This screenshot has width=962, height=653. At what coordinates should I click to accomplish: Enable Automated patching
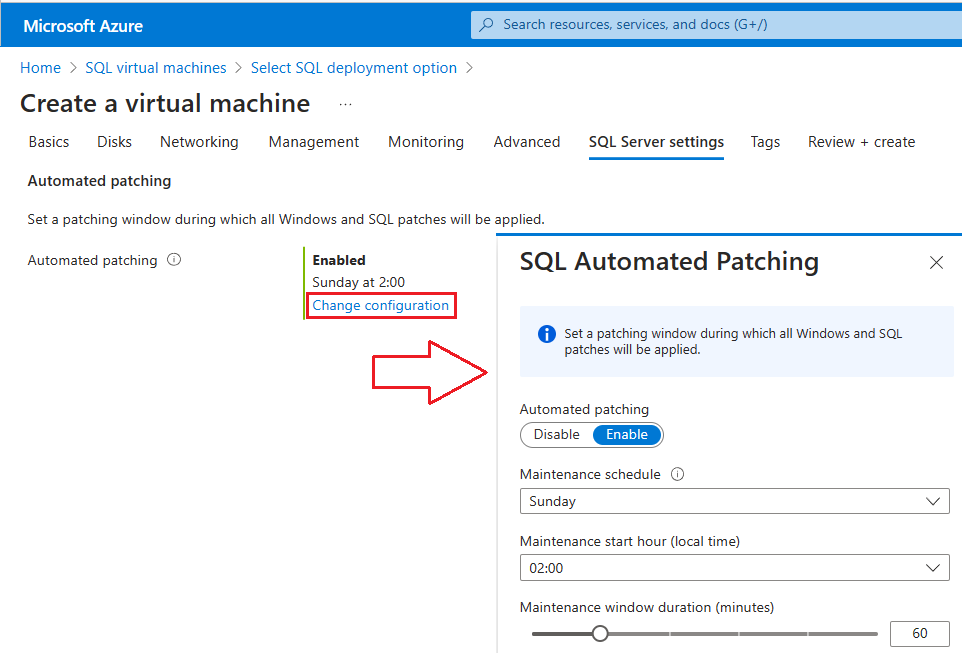point(627,434)
